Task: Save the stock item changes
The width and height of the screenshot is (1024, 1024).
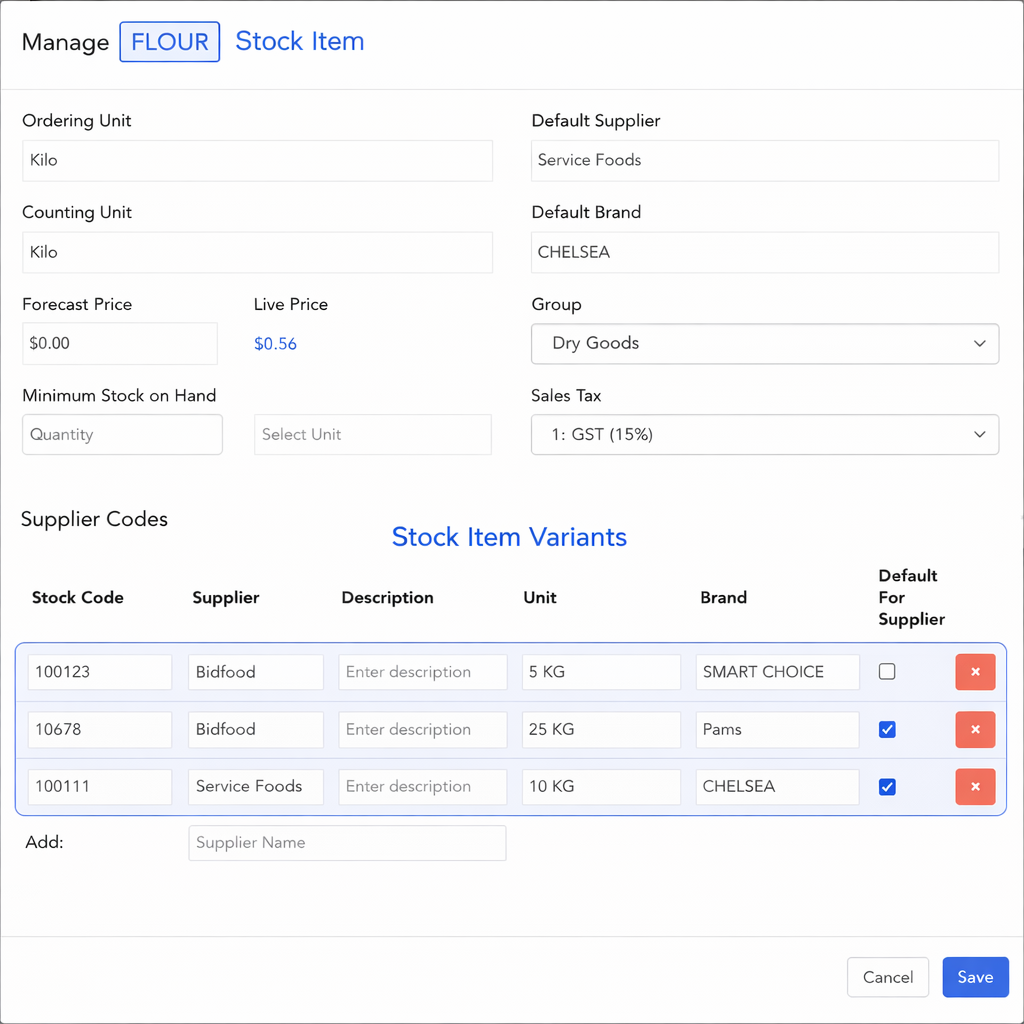Action: click(975, 977)
